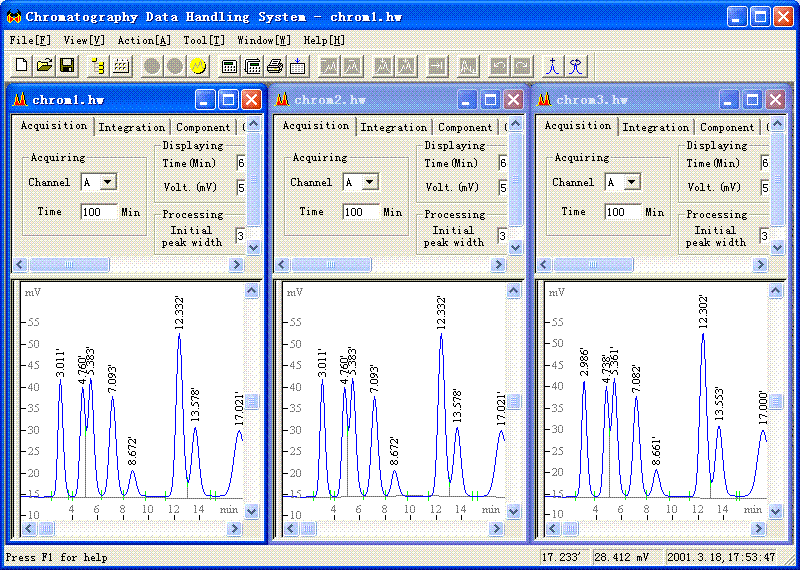800x570 pixels.
Task: Switch to Component tab in chrom1.hw
Action: pyautogui.click(x=203, y=128)
